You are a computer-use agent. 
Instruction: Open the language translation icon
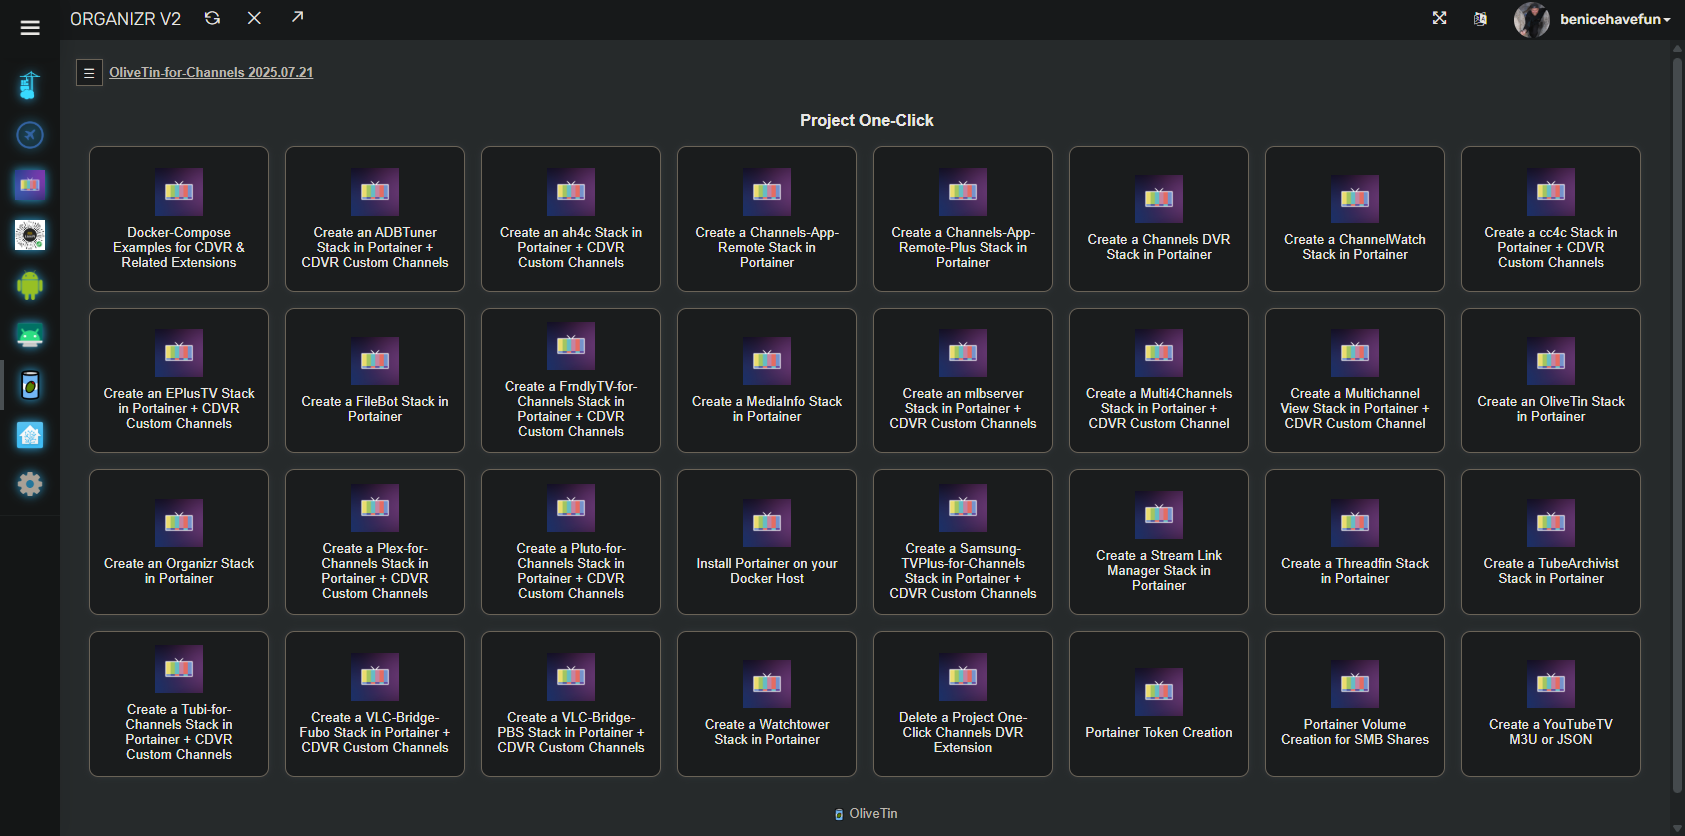(1480, 19)
